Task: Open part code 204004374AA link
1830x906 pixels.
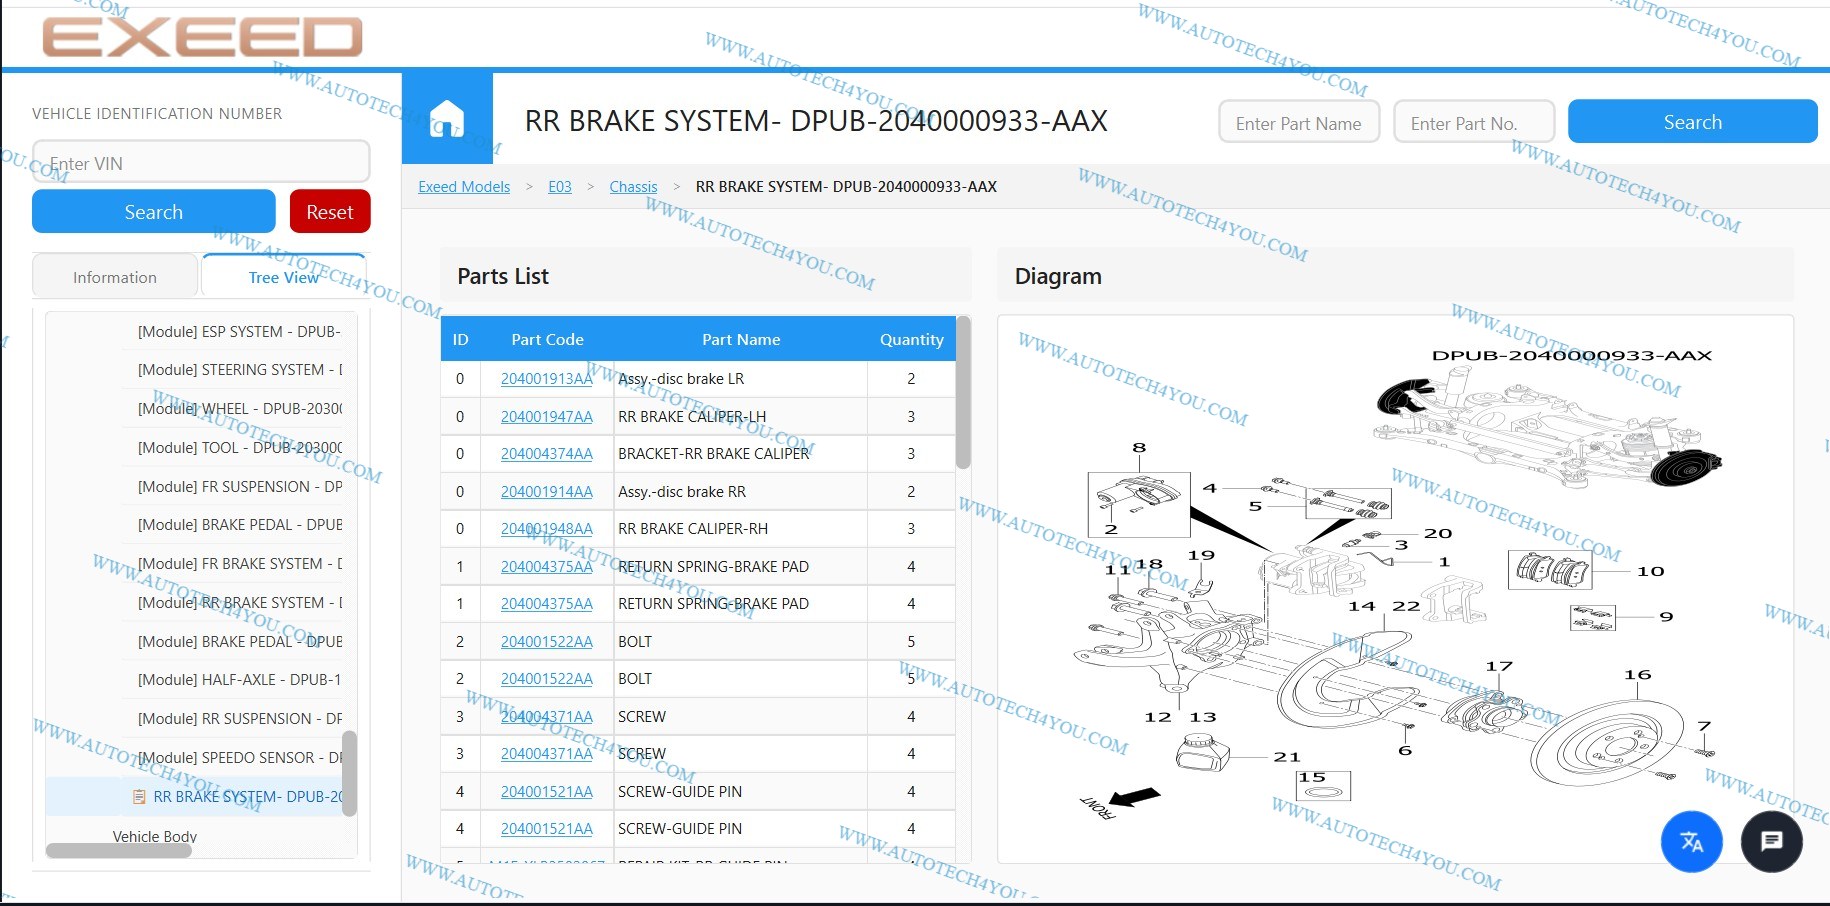Action: 547,454
